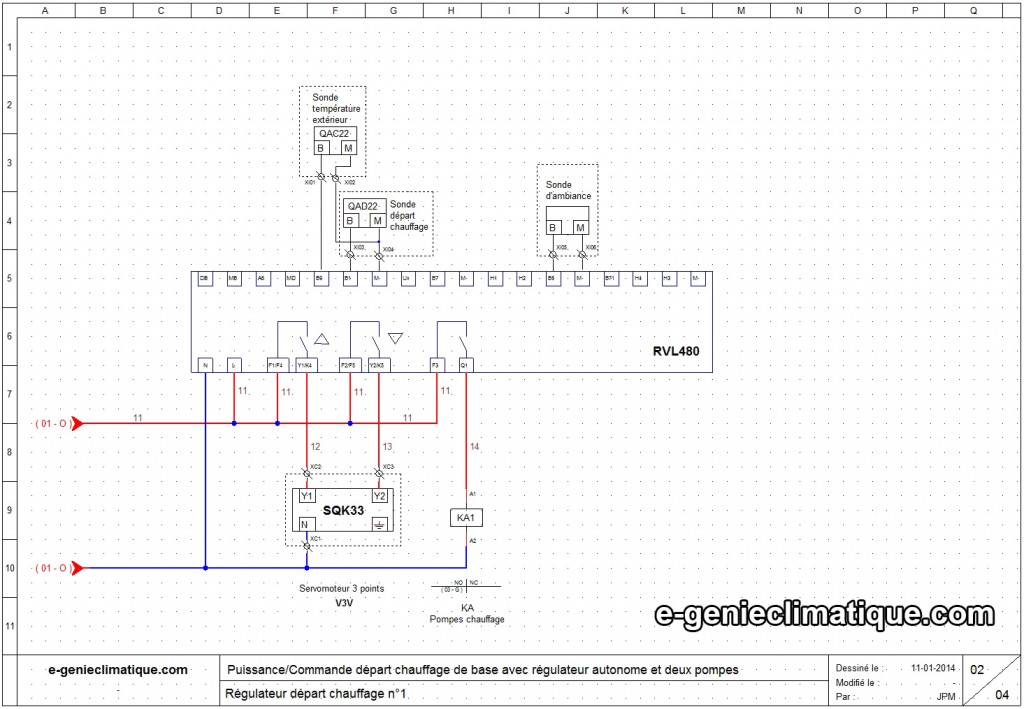Click the SQK33 actuator label

[x=343, y=510]
